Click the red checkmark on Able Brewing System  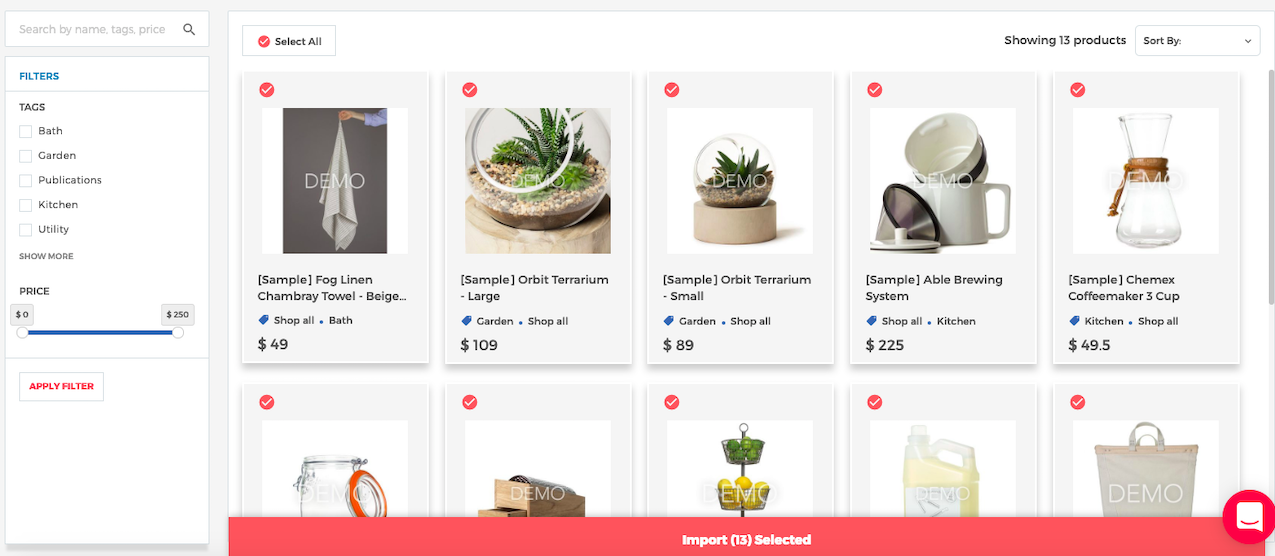[875, 90]
